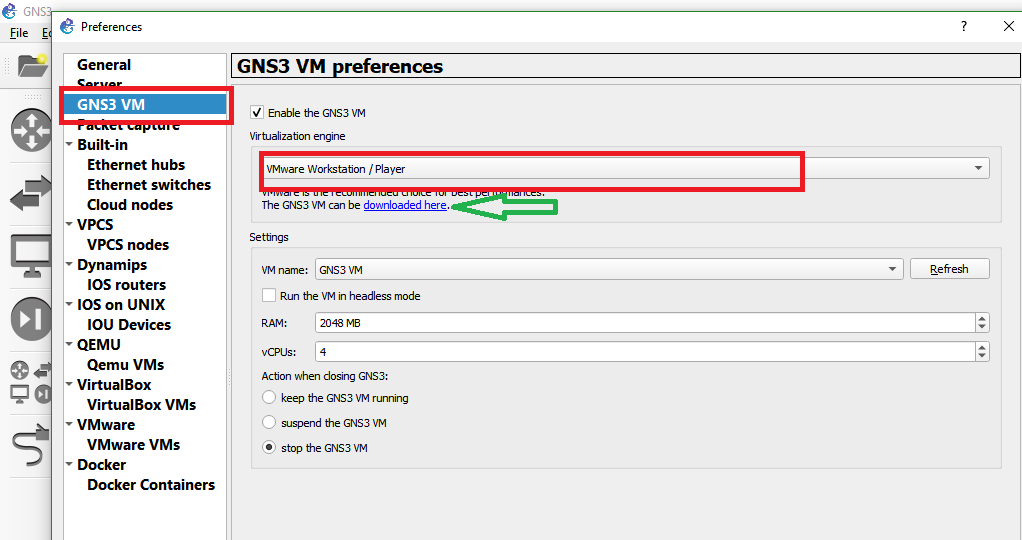The height and width of the screenshot is (540, 1022).
Task: Select the Dynamips category label
Action: [x=111, y=265]
